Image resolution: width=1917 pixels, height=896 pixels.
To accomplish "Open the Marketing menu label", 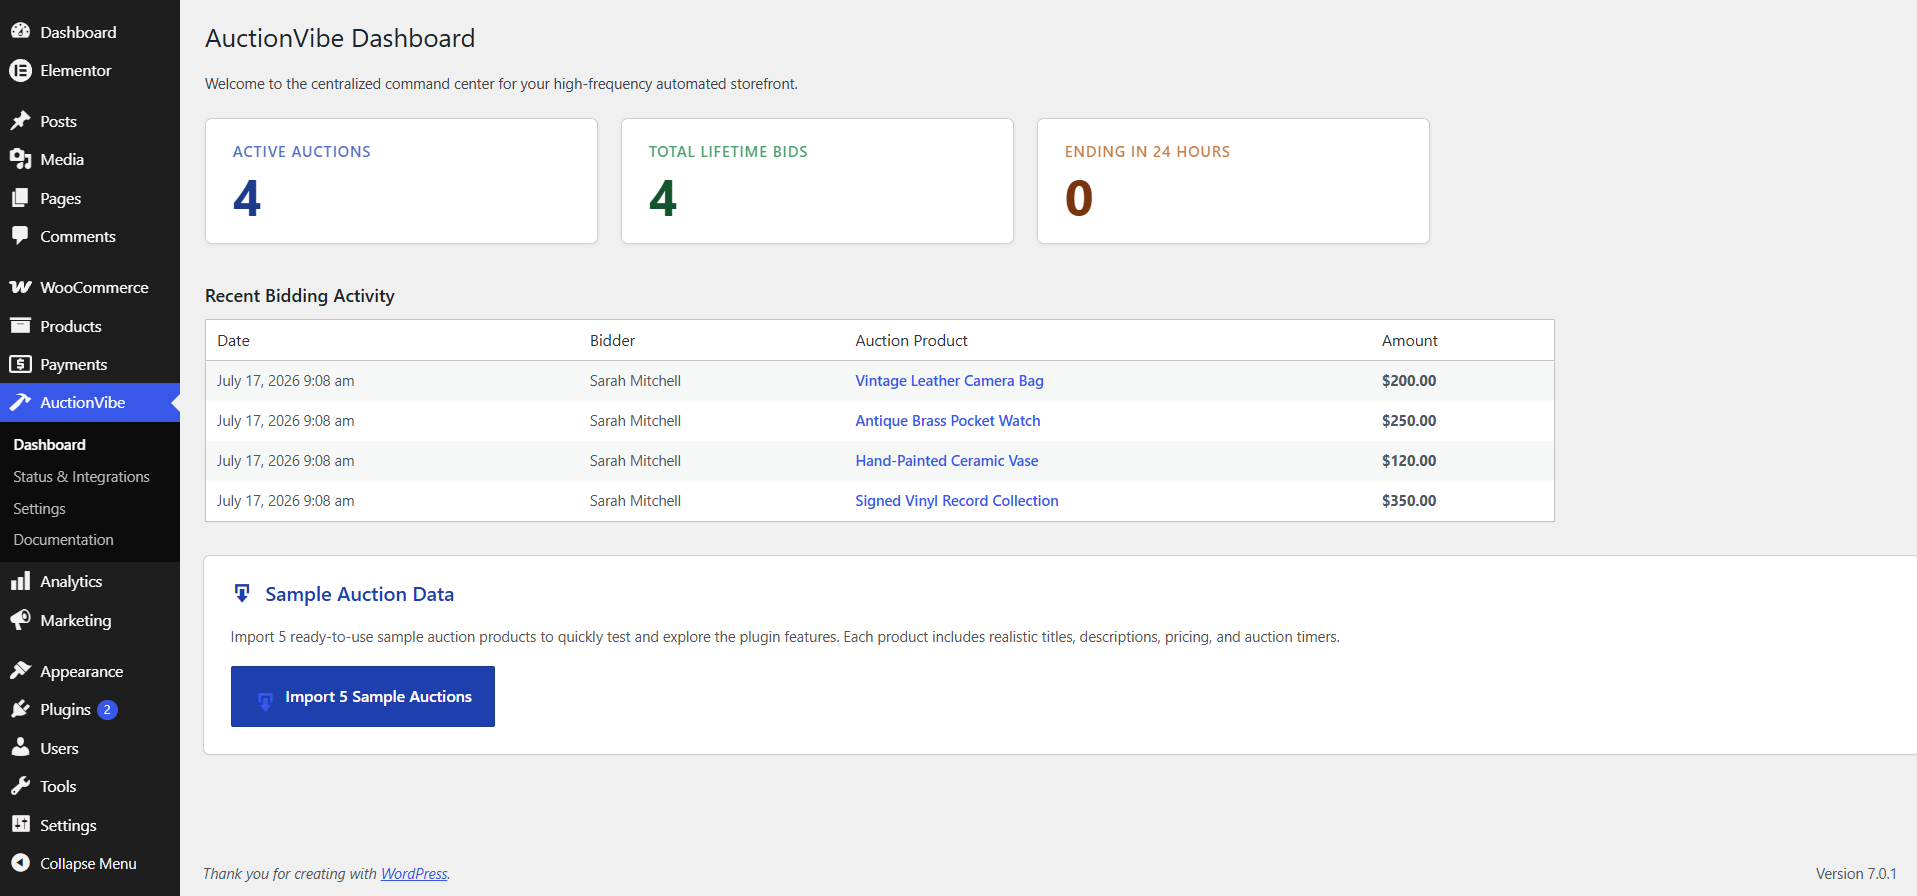I will (76, 620).
